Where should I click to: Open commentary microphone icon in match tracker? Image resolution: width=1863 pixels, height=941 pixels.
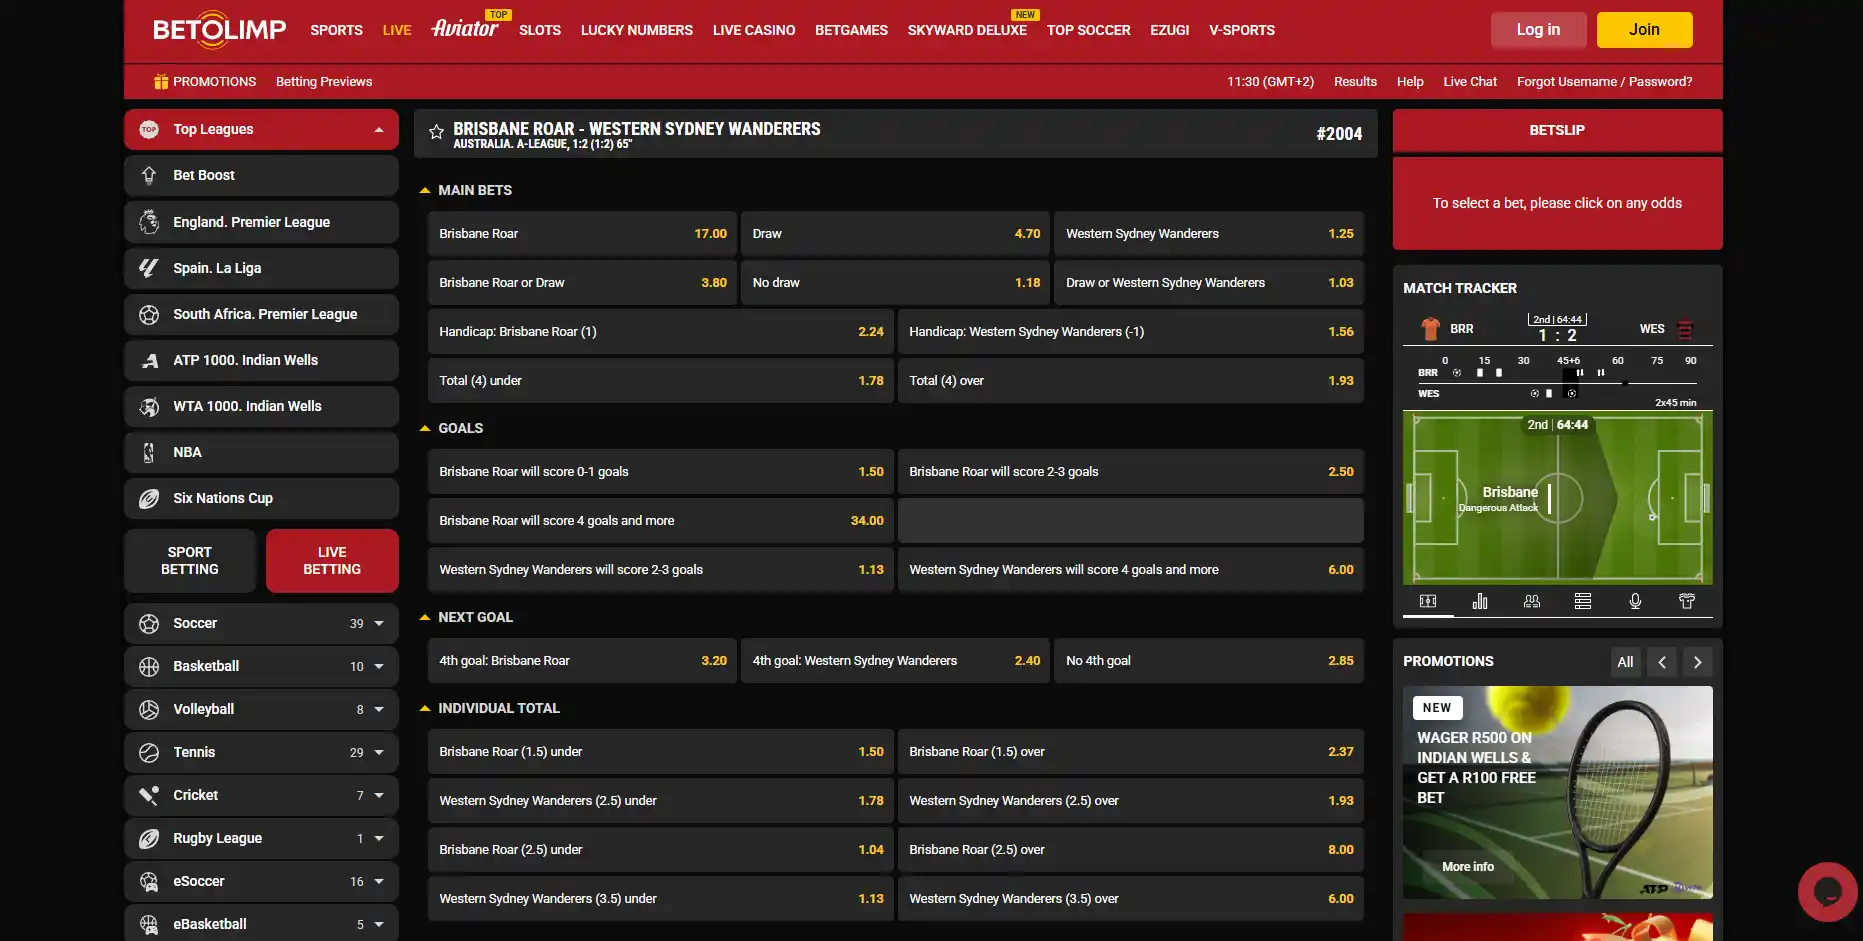pyautogui.click(x=1635, y=601)
